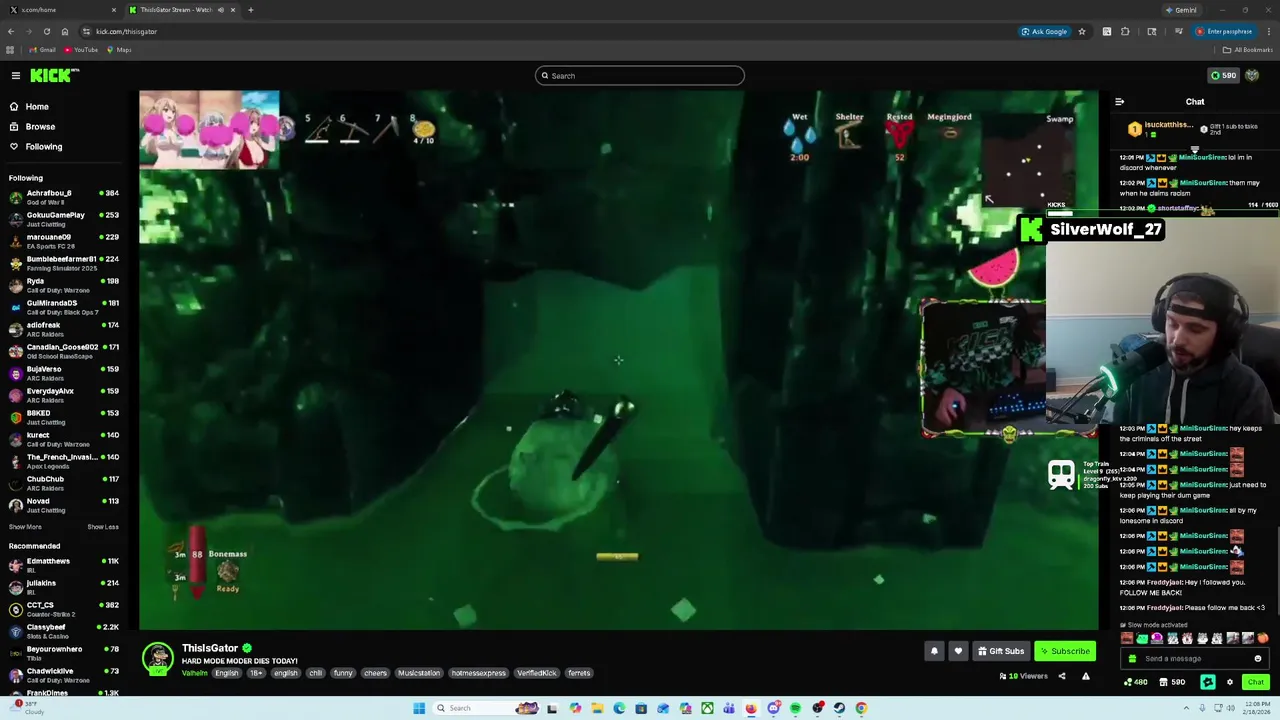
Task: Open Windows Start button
Action: [419, 708]
